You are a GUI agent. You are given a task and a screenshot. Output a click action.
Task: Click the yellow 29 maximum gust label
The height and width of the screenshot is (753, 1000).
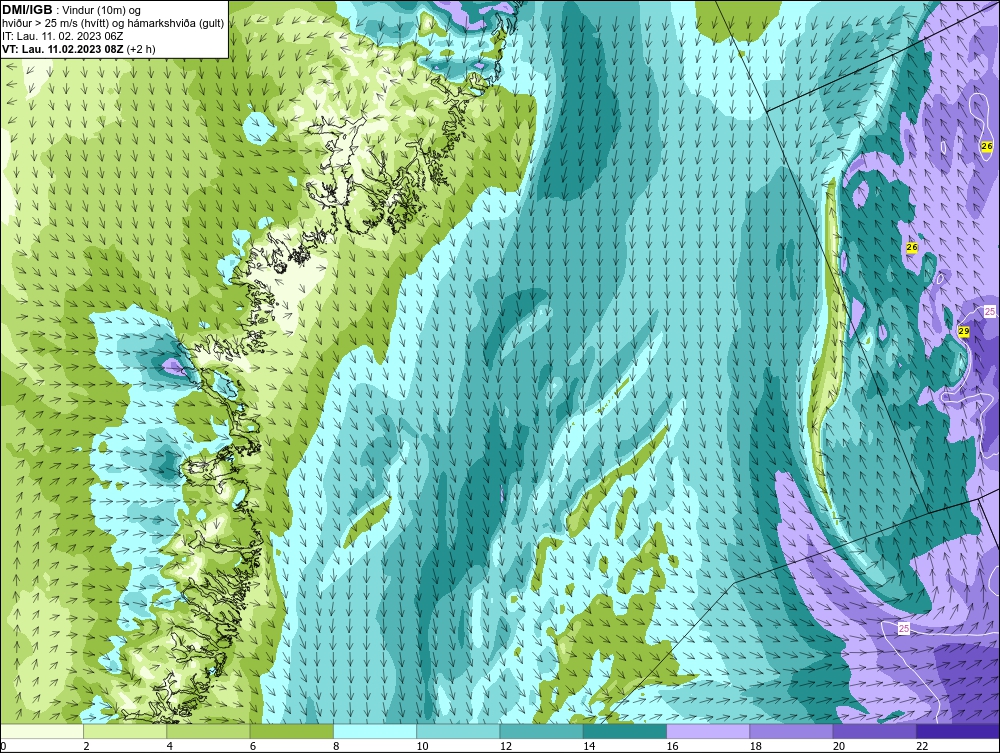pyautogui.click(x=964, y=332)
